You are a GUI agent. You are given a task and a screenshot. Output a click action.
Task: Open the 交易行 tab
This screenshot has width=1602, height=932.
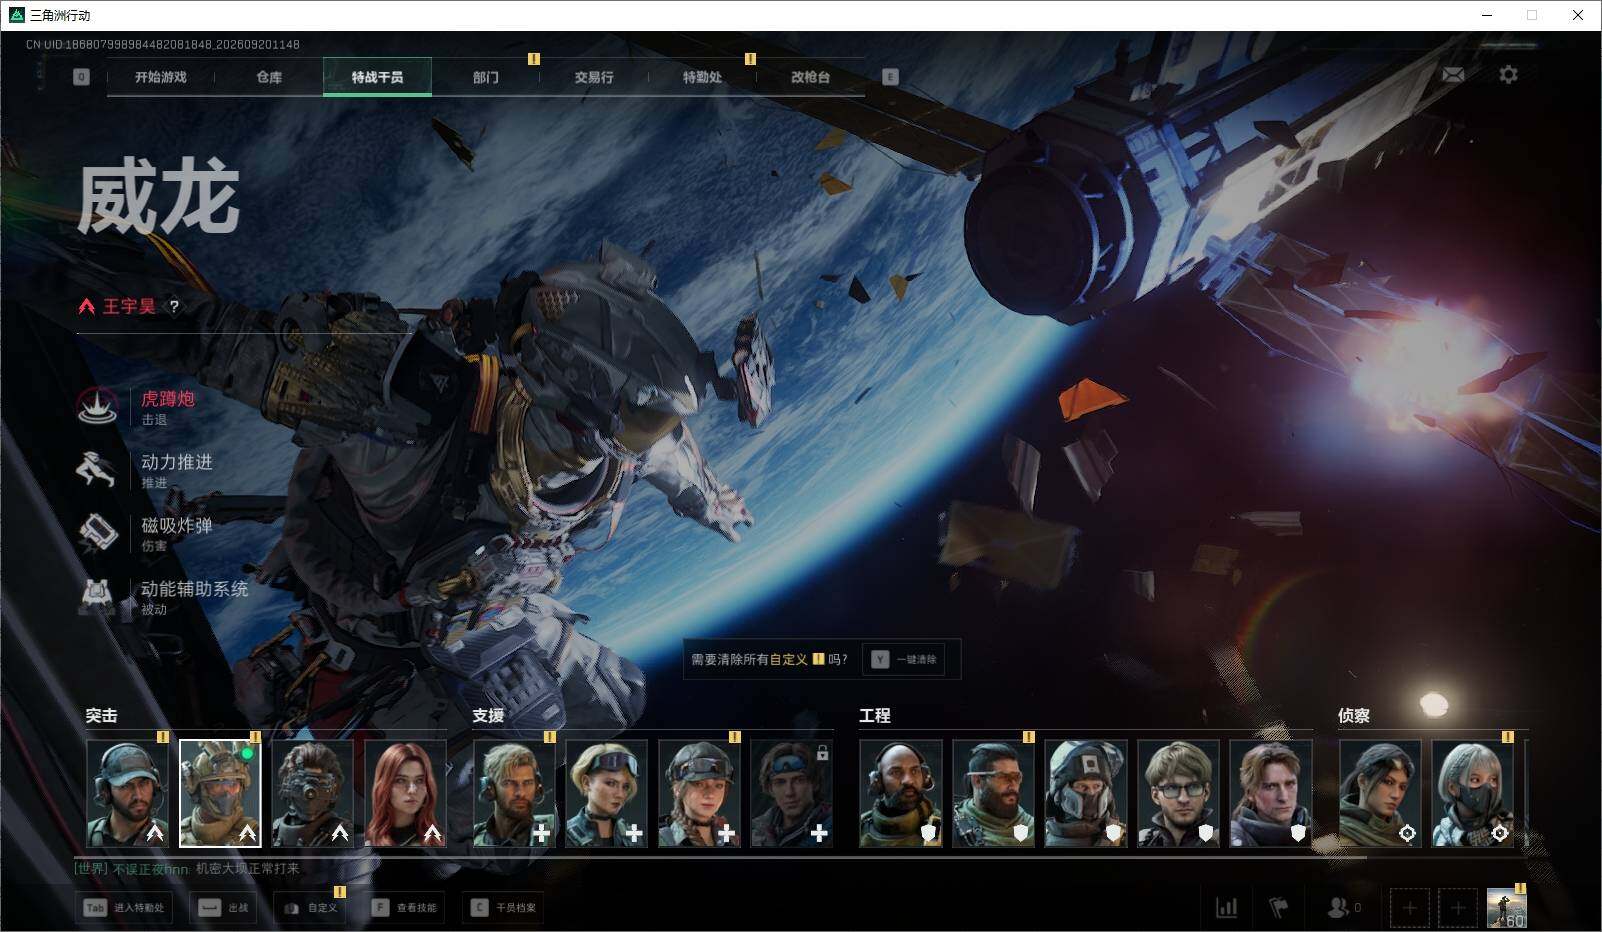[594, 77]
